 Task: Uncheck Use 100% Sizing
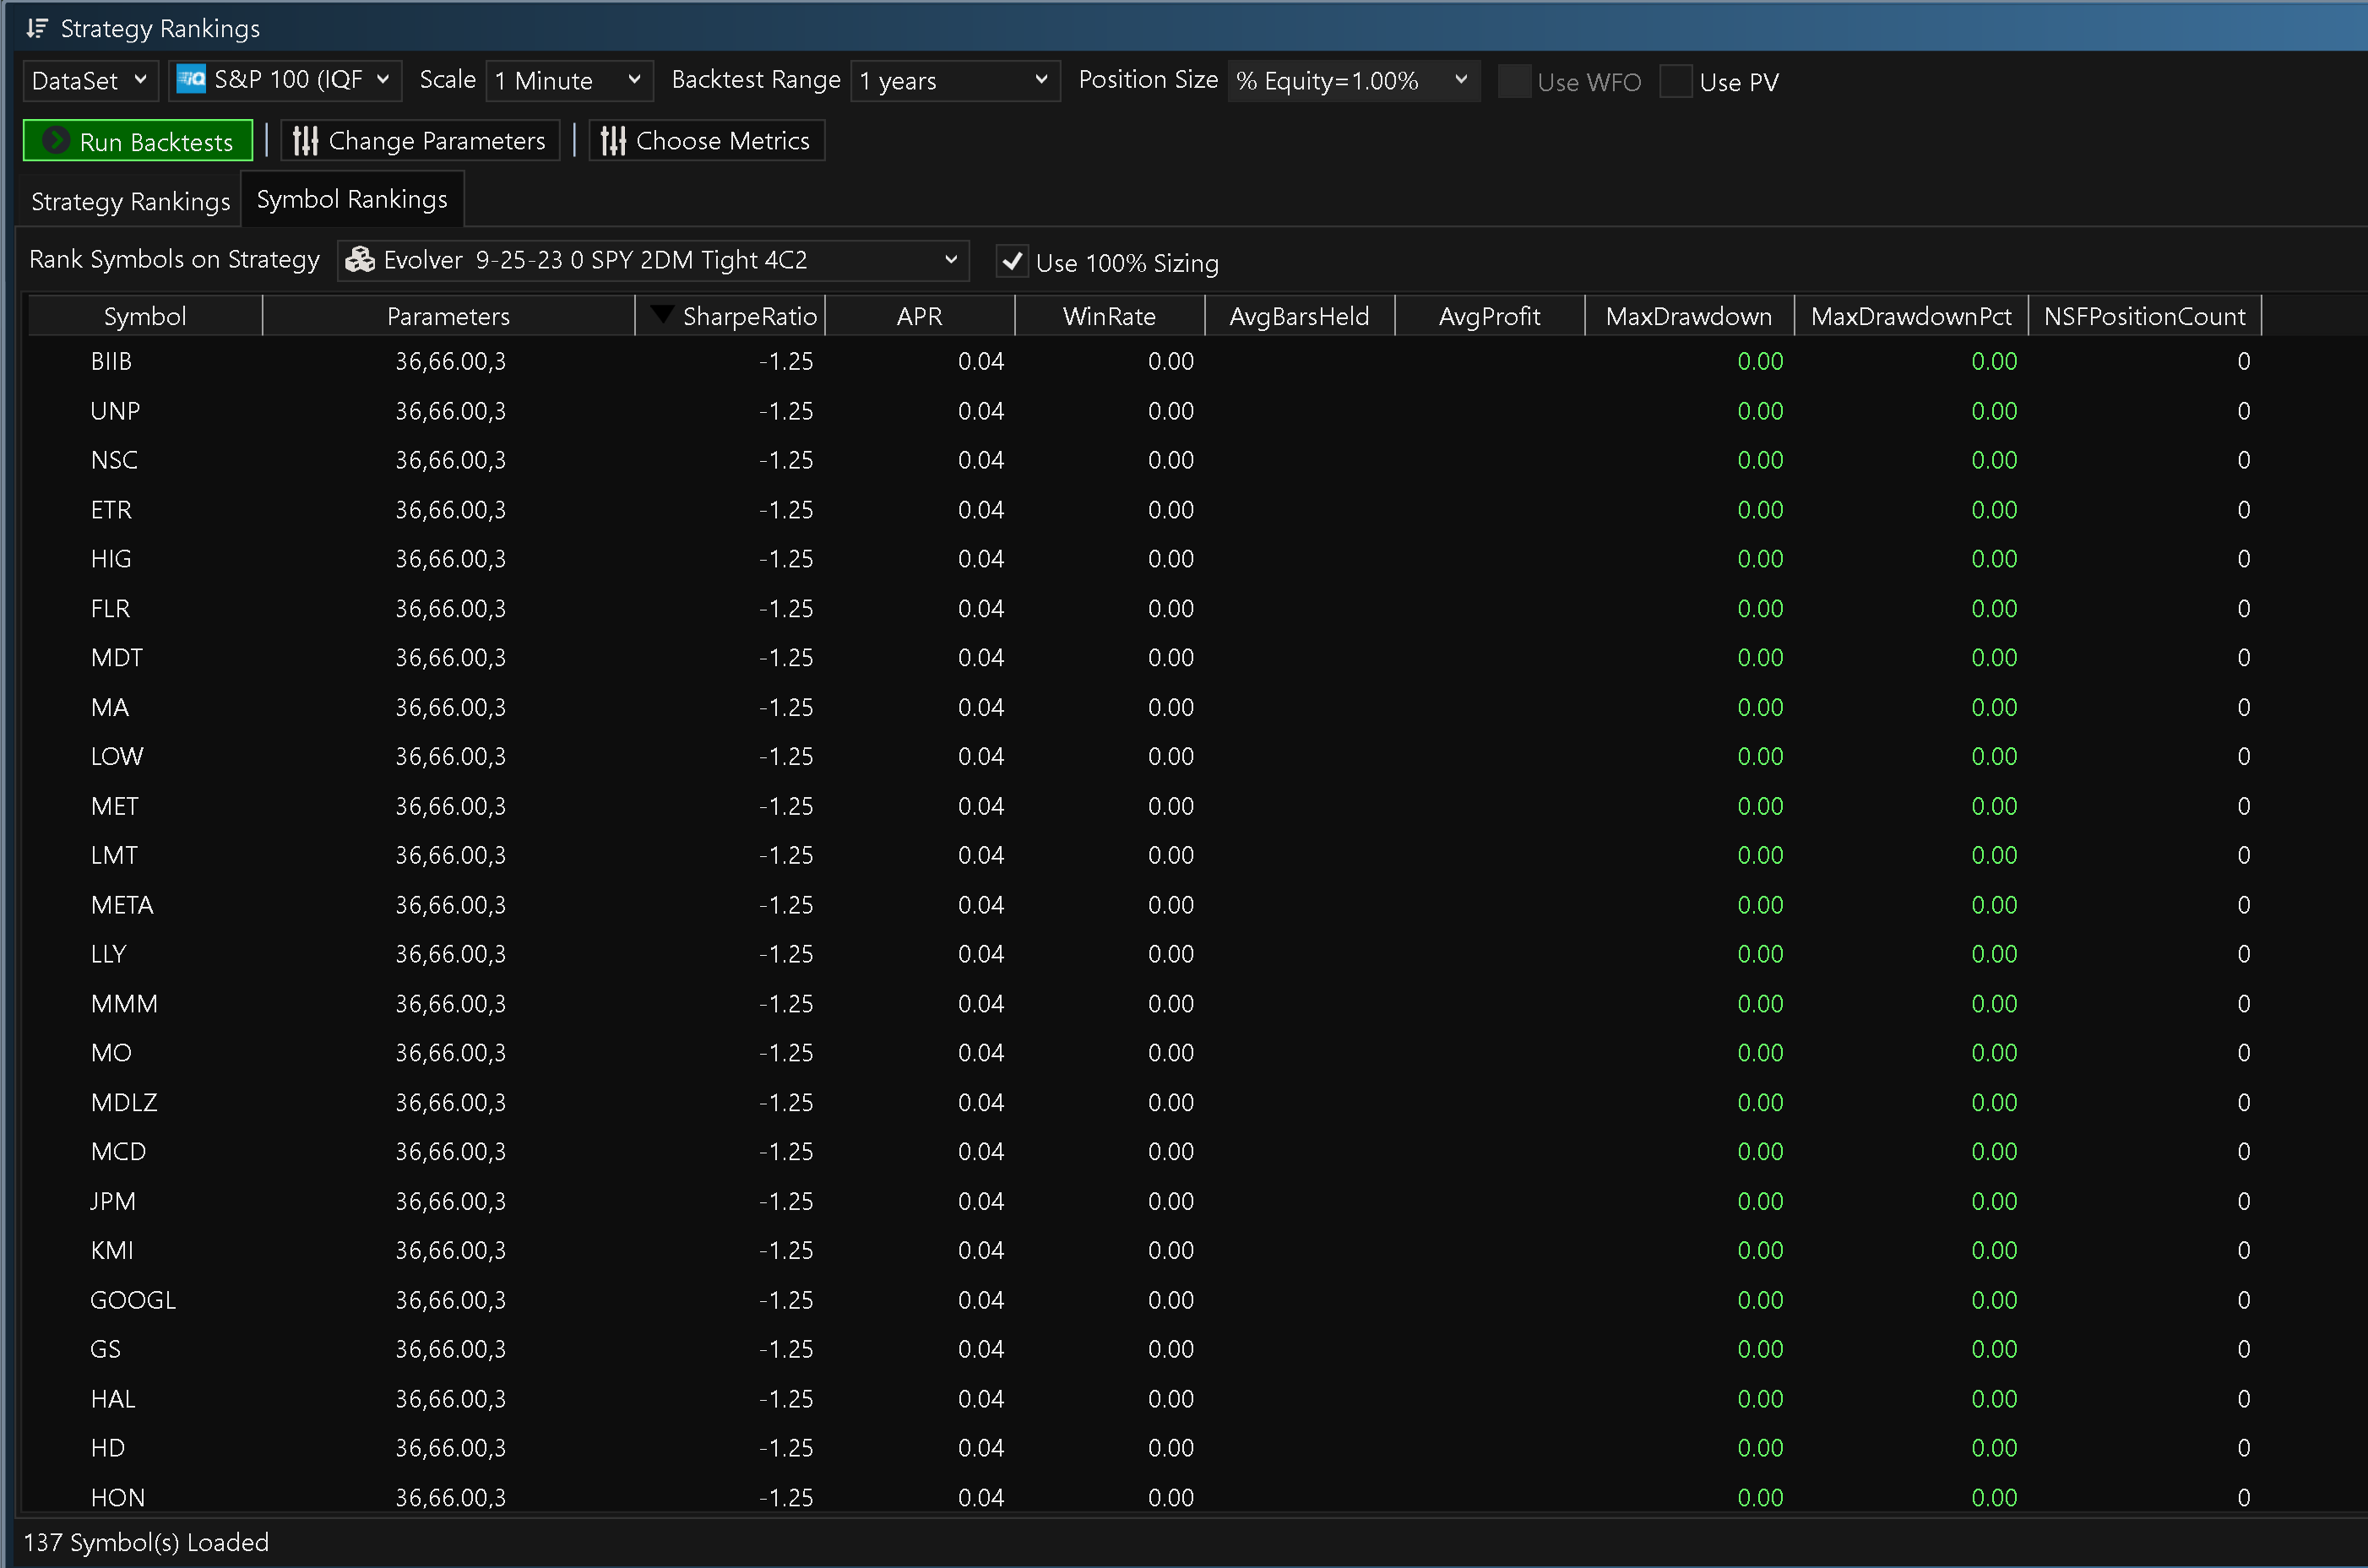[1012, 262]
